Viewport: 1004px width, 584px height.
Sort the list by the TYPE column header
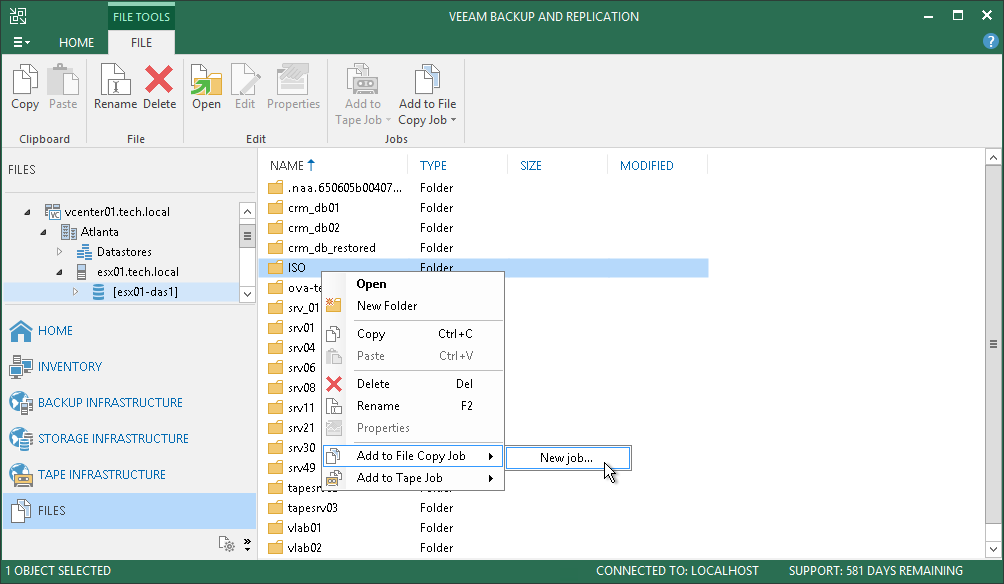(433, 166)
